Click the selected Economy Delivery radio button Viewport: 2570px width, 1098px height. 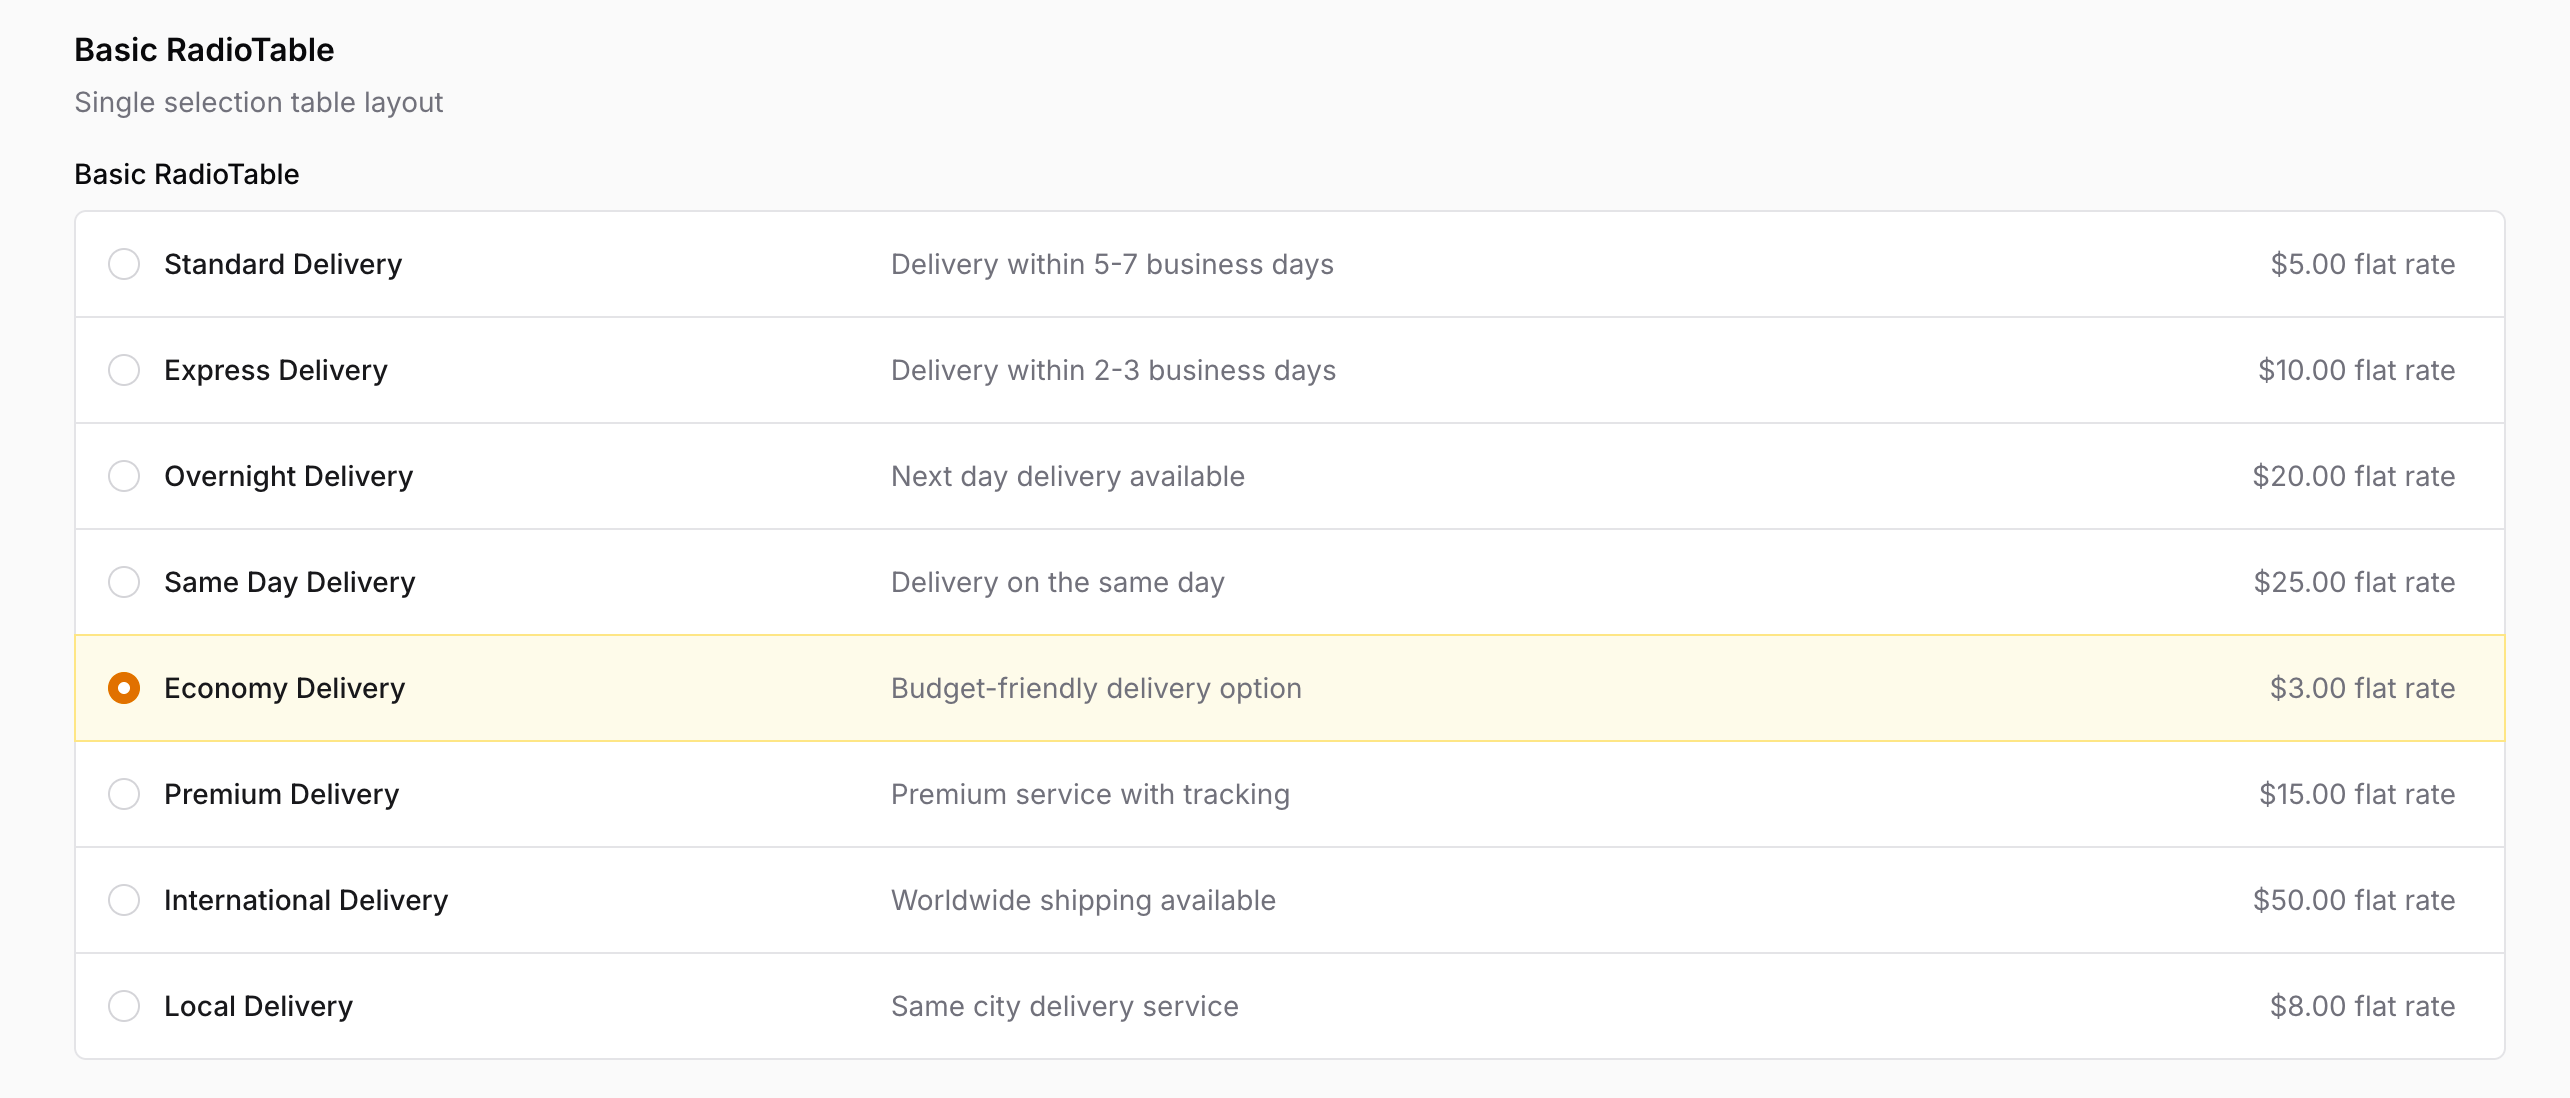pyautogui.click(x=124, y=688)
